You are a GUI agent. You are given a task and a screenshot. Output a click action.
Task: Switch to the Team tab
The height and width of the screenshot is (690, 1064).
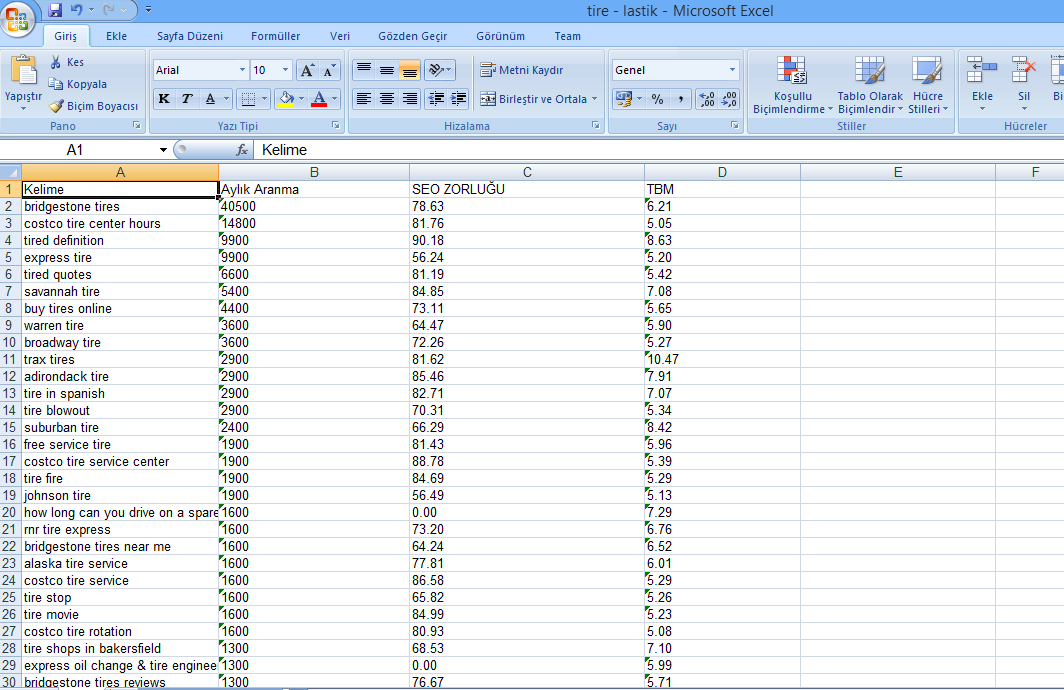coord(567,36)
